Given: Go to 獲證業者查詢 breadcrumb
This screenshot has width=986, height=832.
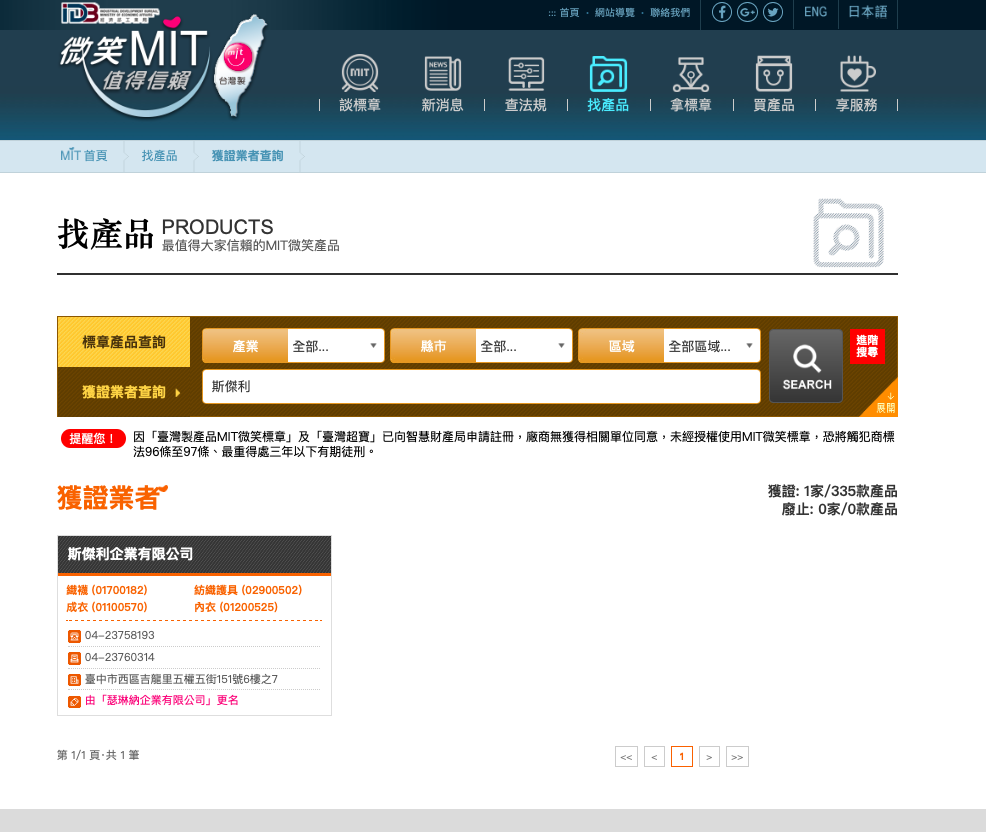Looking at the screenshot, I should (x=247, y=156).
